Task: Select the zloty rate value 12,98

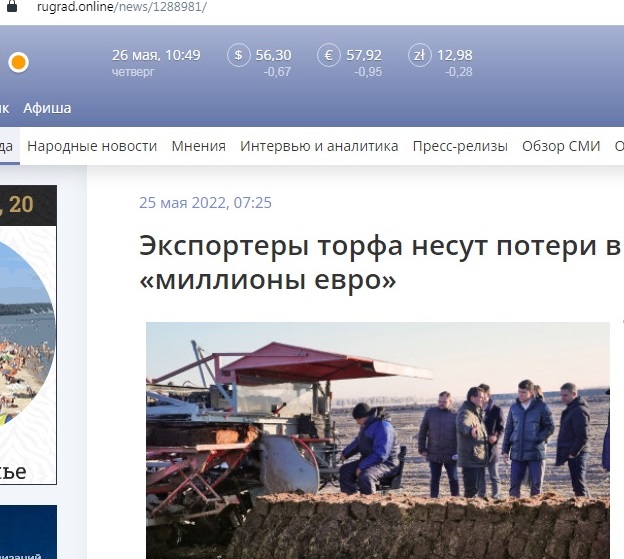Action: pyautogui.click(x=455, y=55)
